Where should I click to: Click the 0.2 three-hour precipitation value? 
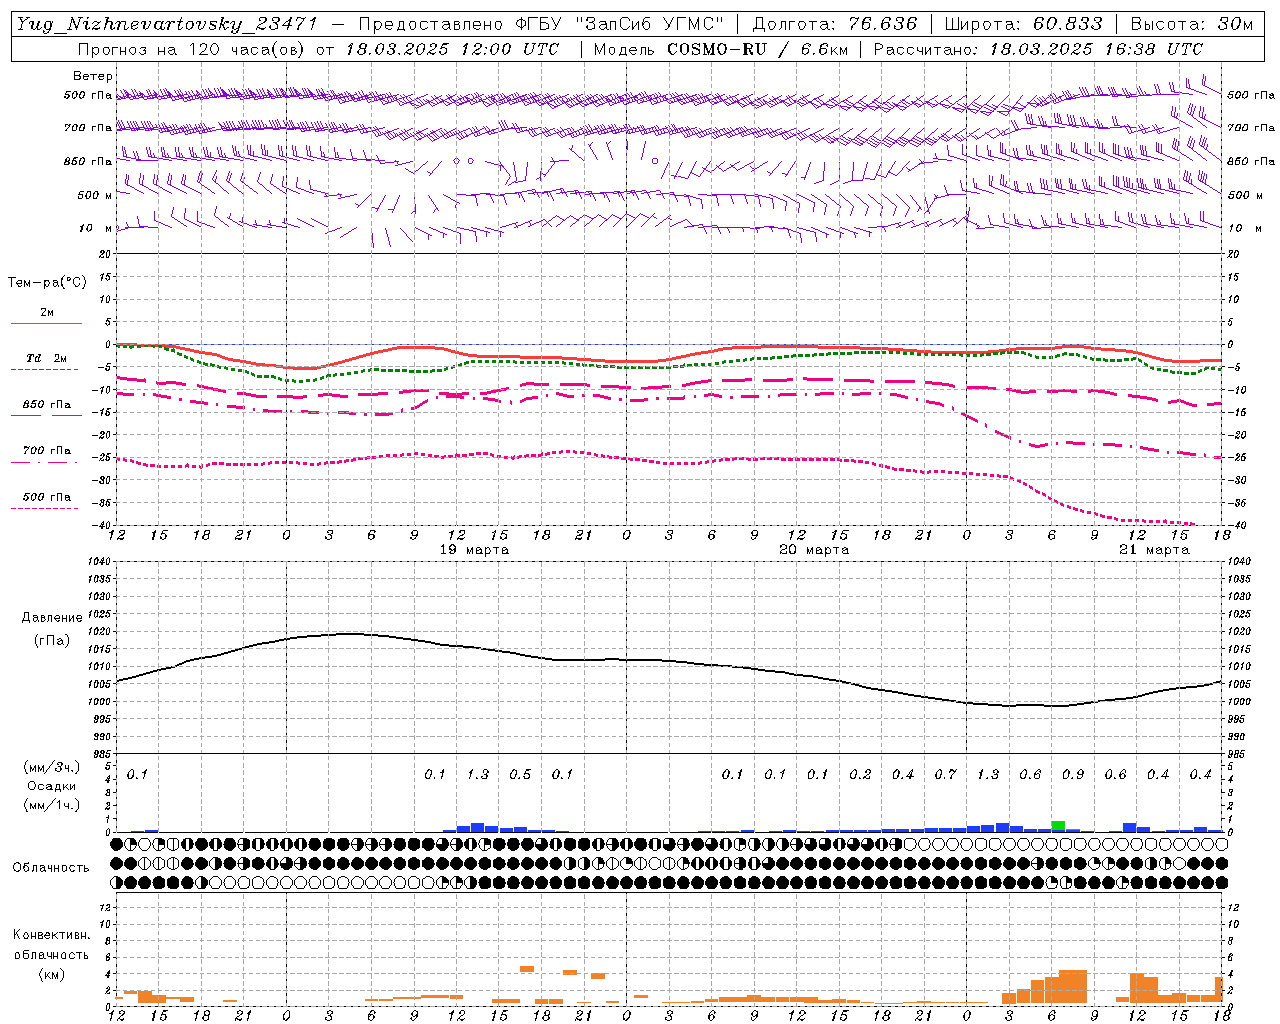(860, 775)
